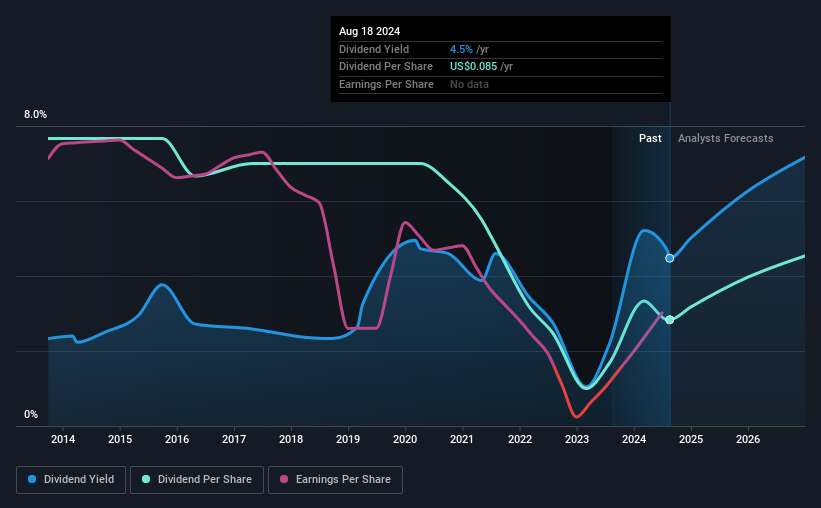This screenshot has width=821, height=508.
Task: Select the 2016 label on the x-axis
Action: (177, 439)
